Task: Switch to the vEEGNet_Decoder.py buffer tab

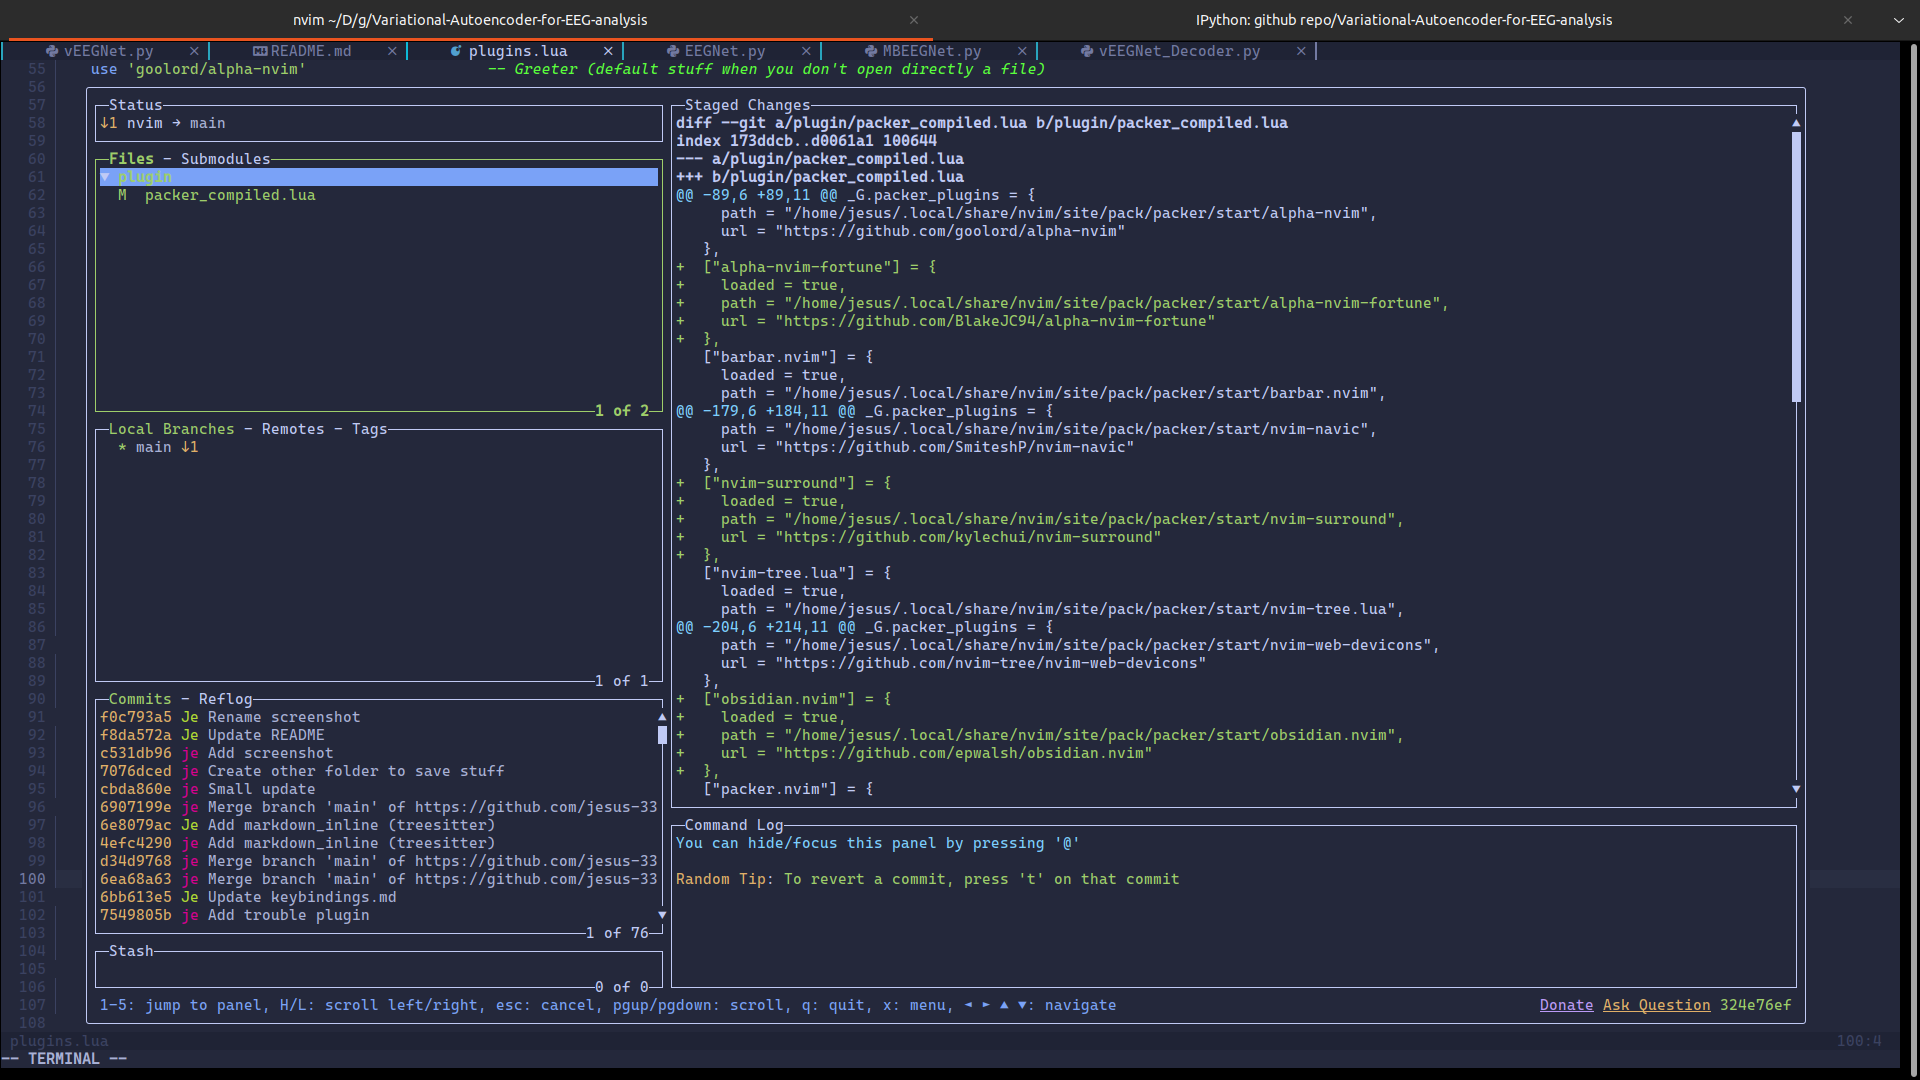Action: [x=1179, y=51]
